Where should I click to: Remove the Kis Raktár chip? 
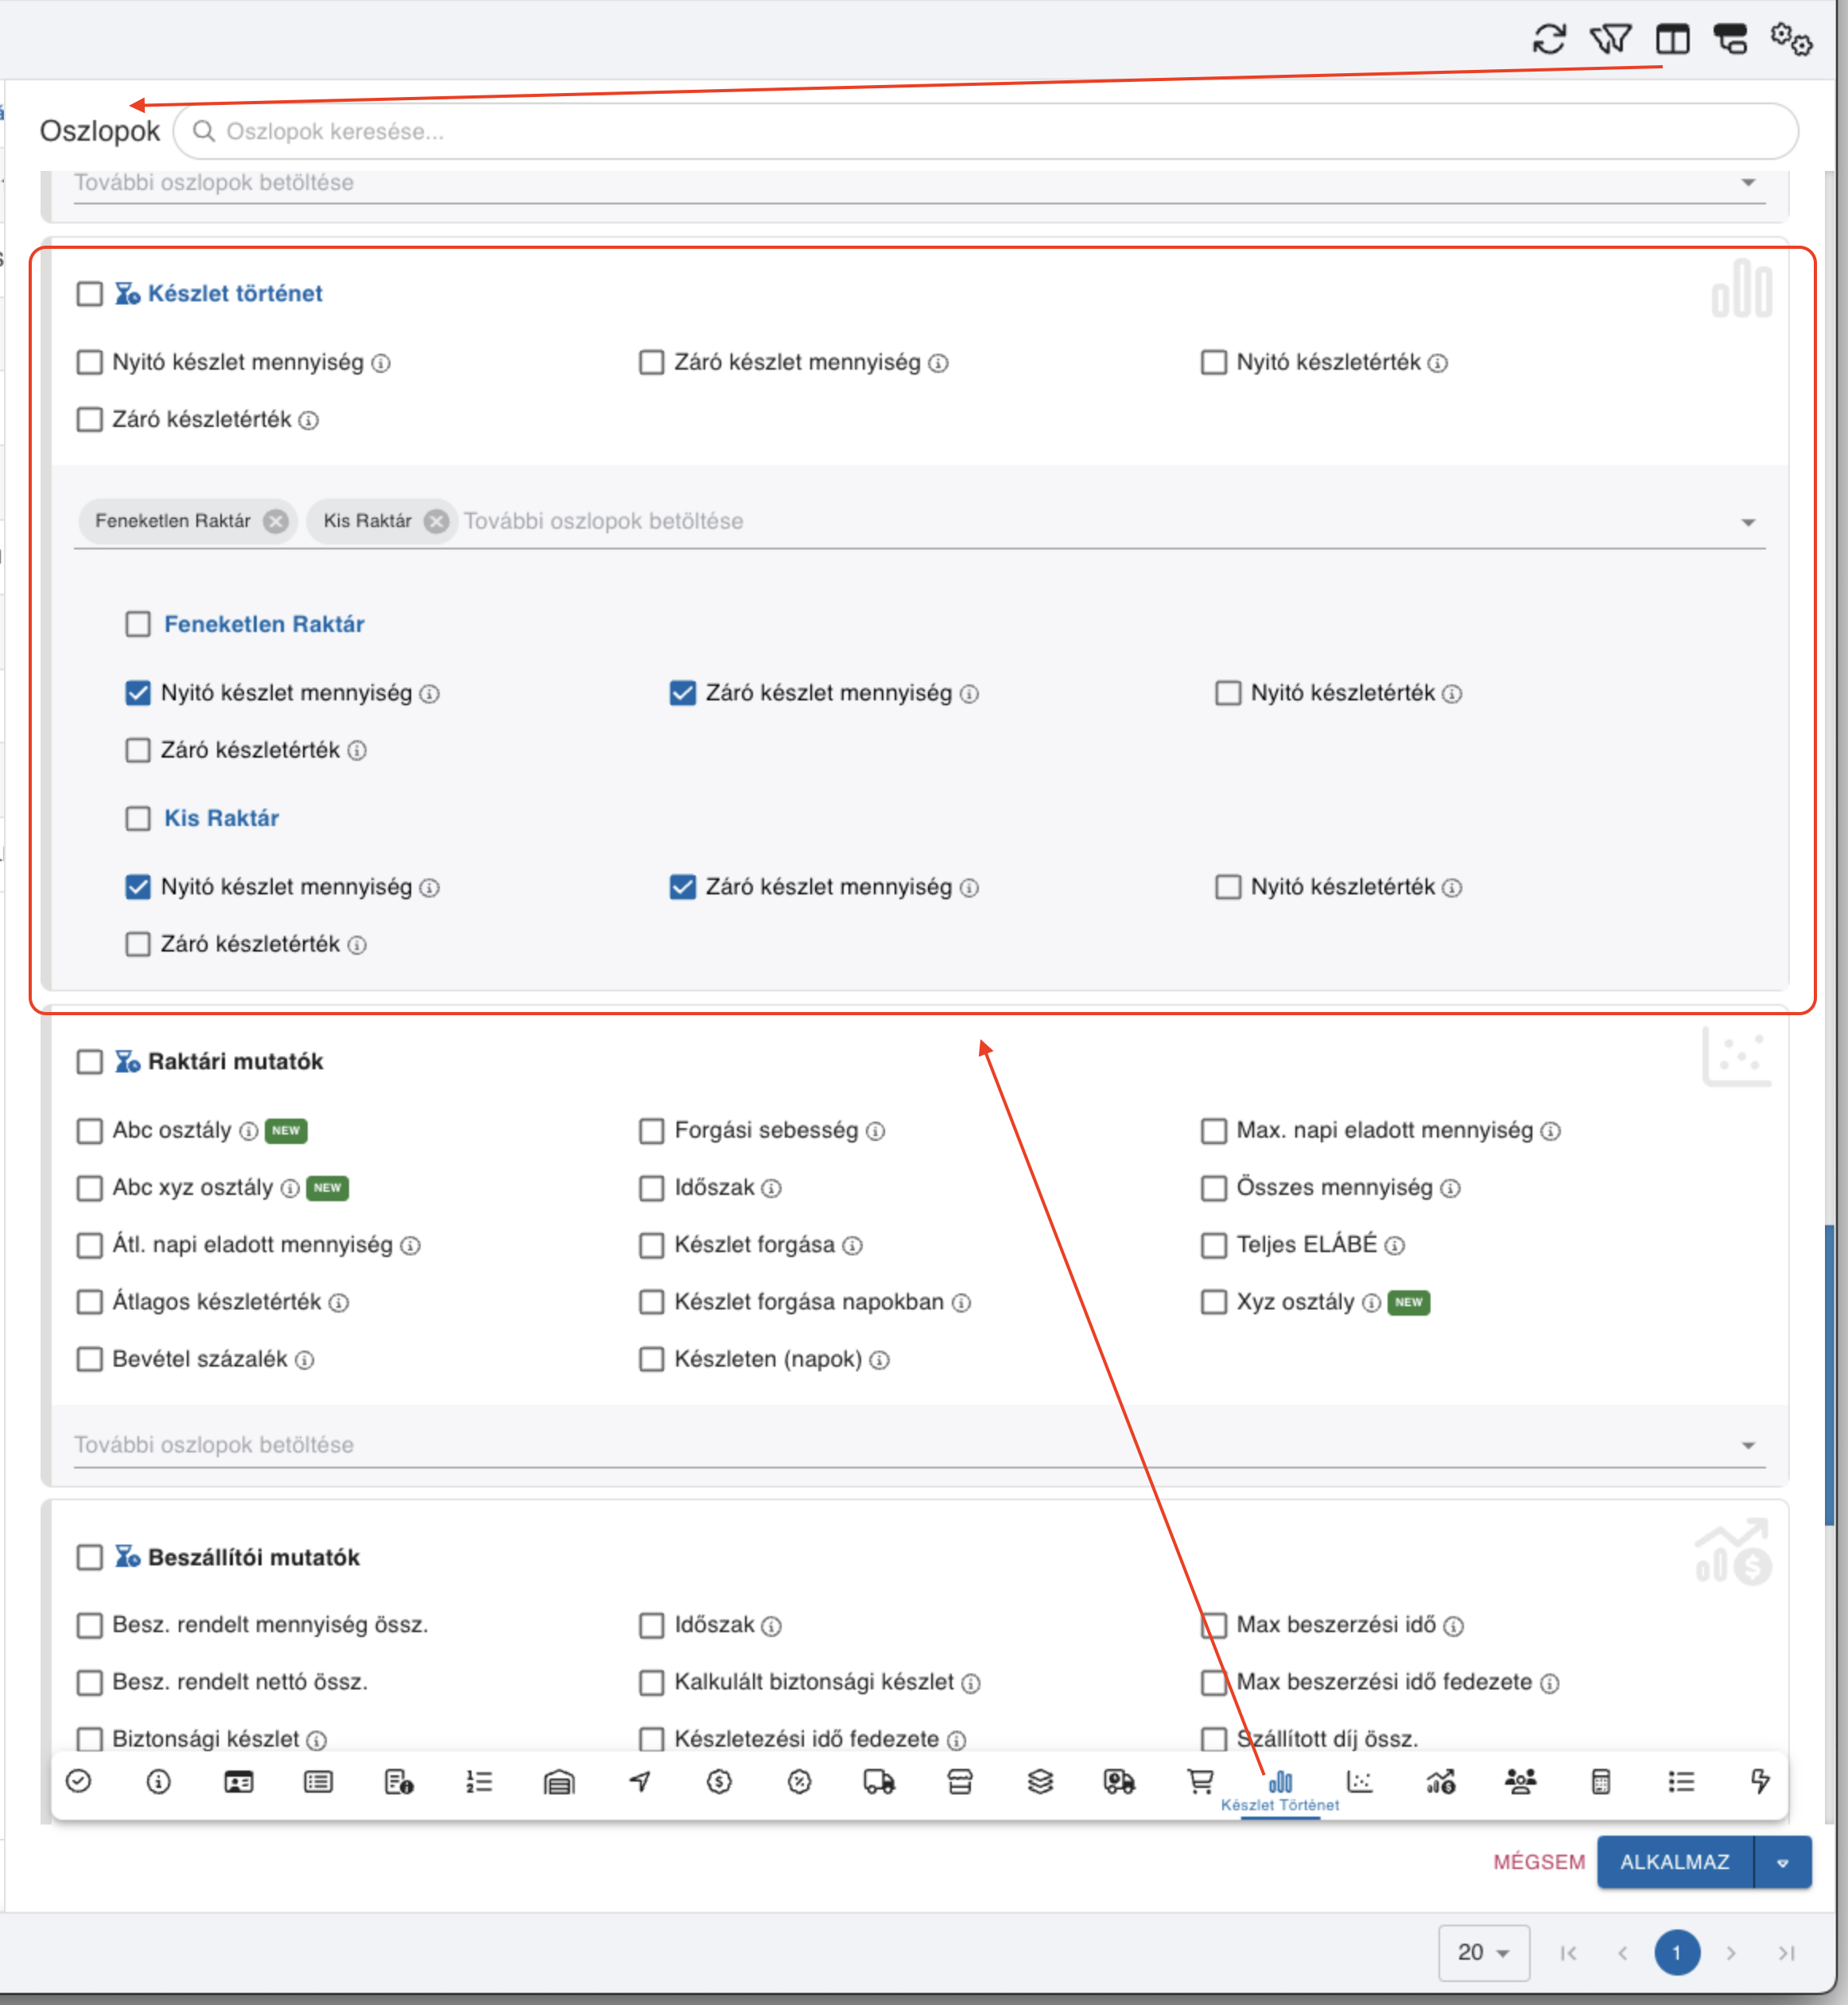point(436,521)
